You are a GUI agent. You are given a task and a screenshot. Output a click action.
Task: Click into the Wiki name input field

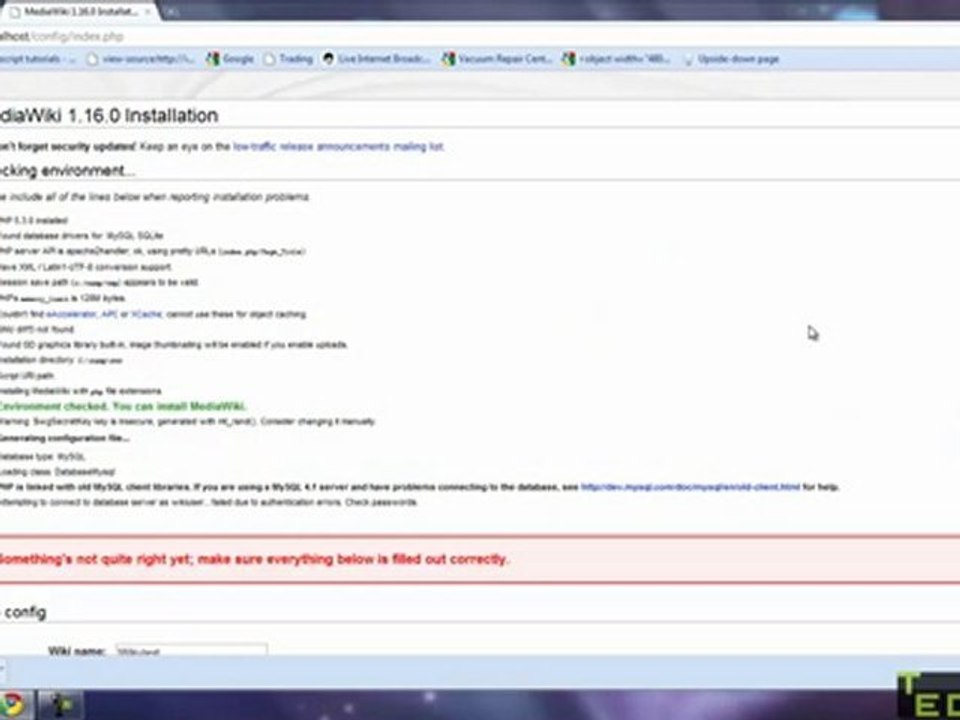pyautogui.click(x=192, y=650)
